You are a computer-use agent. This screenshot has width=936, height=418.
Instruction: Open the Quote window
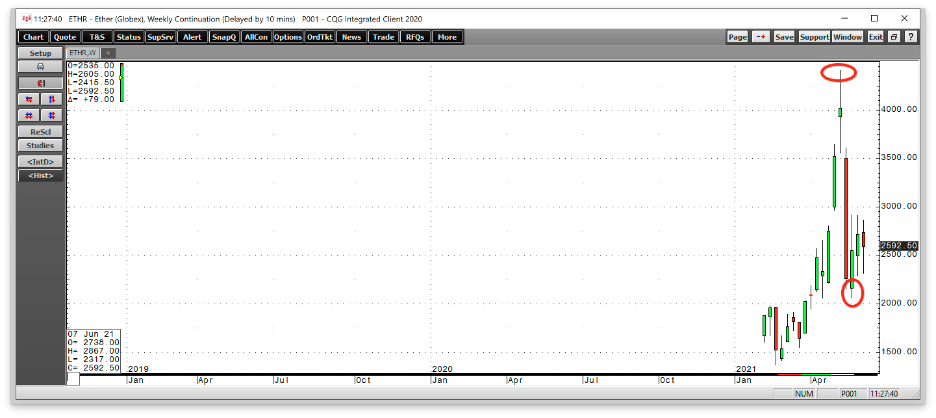point(64,37)
